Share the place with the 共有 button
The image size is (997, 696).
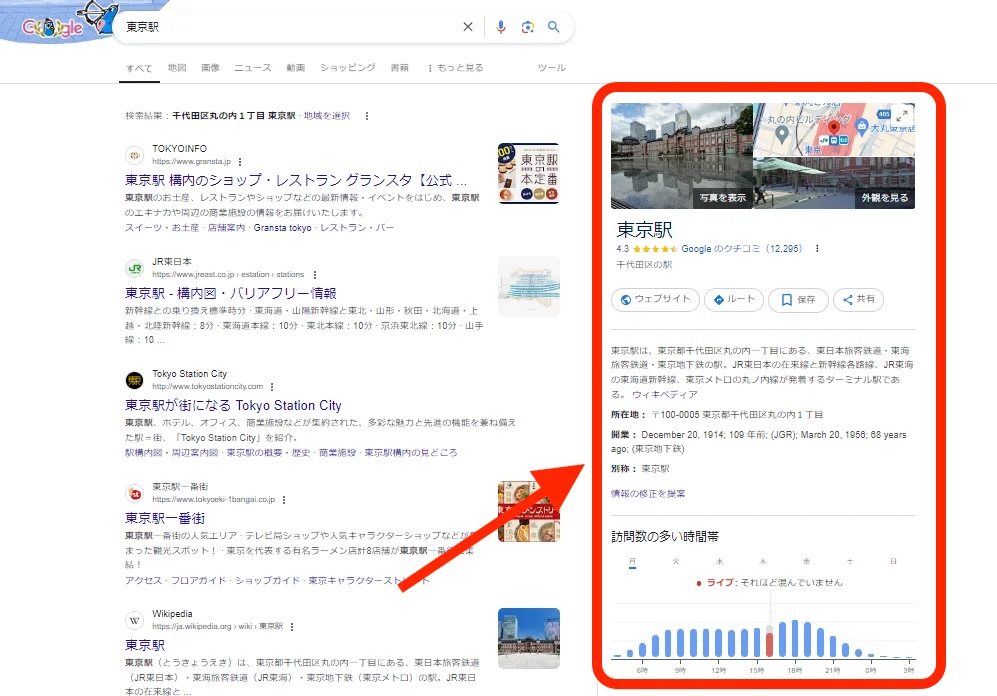point(858,299)
